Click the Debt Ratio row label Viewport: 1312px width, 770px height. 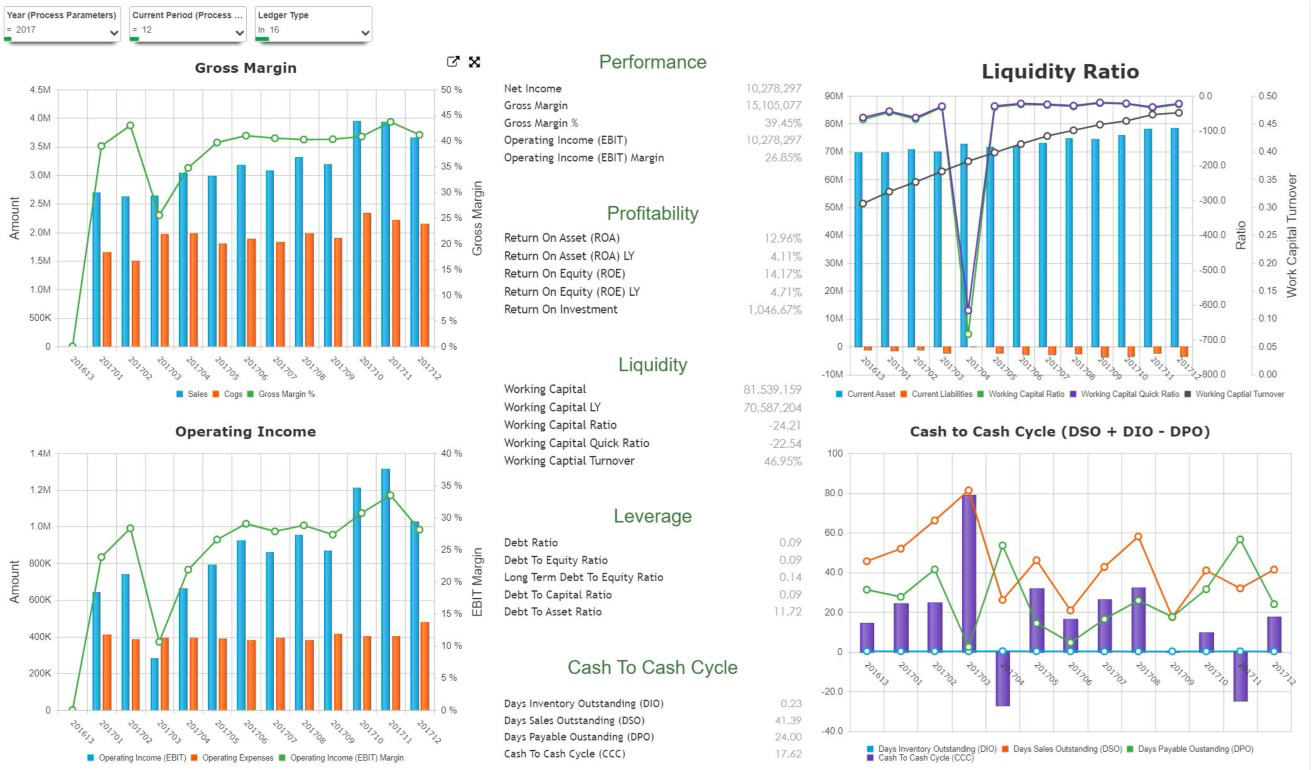coord(531,542)
